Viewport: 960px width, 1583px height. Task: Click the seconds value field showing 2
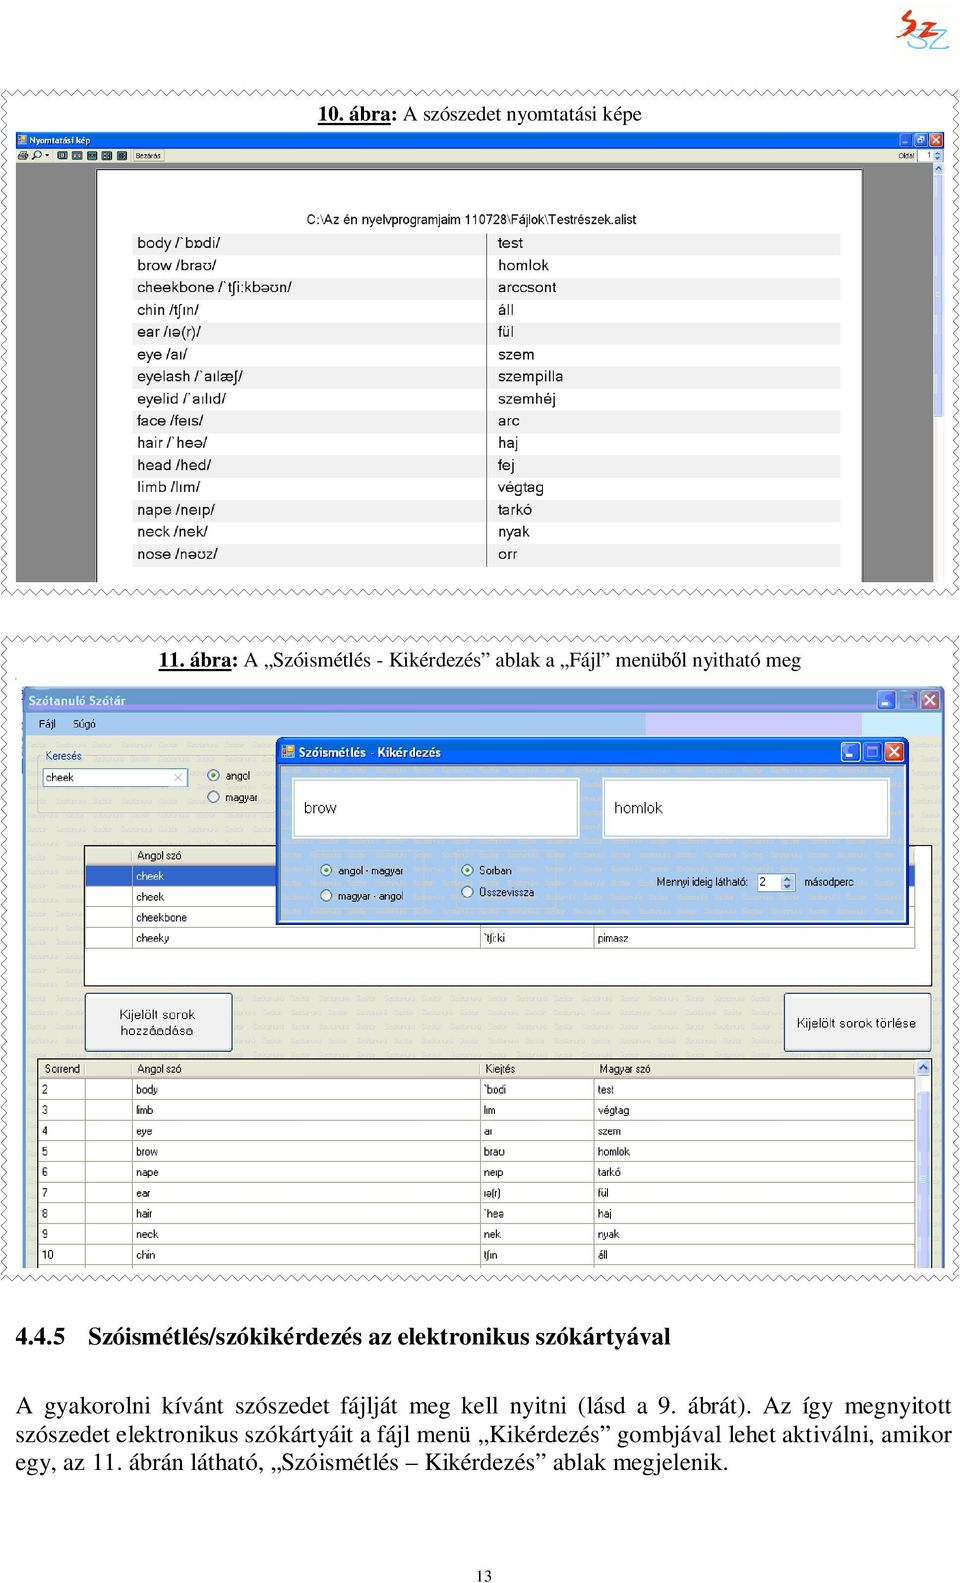(x=768, y=882)
